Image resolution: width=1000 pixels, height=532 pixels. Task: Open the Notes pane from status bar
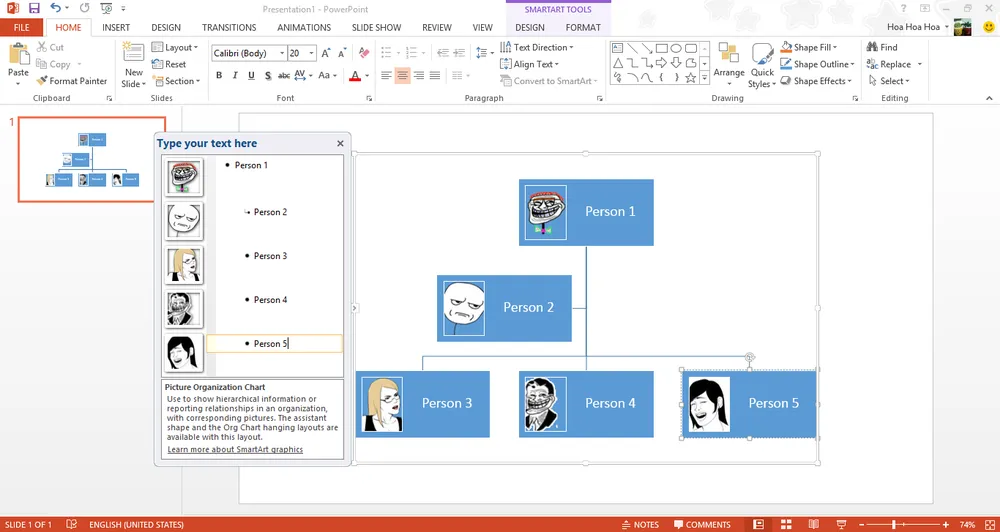640,524
